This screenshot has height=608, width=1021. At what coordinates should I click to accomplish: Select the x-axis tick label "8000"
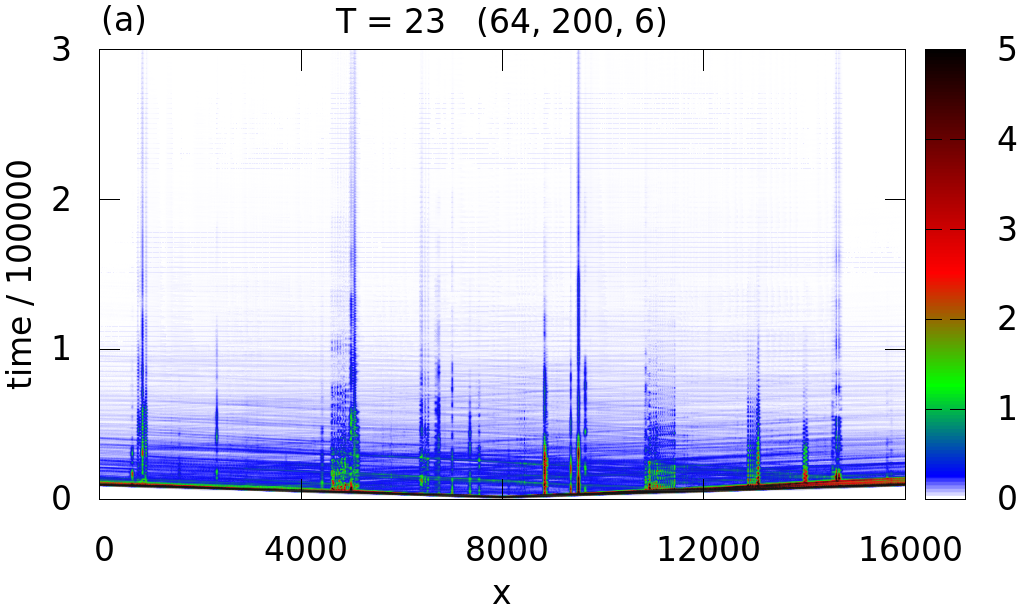click(506, 549)
